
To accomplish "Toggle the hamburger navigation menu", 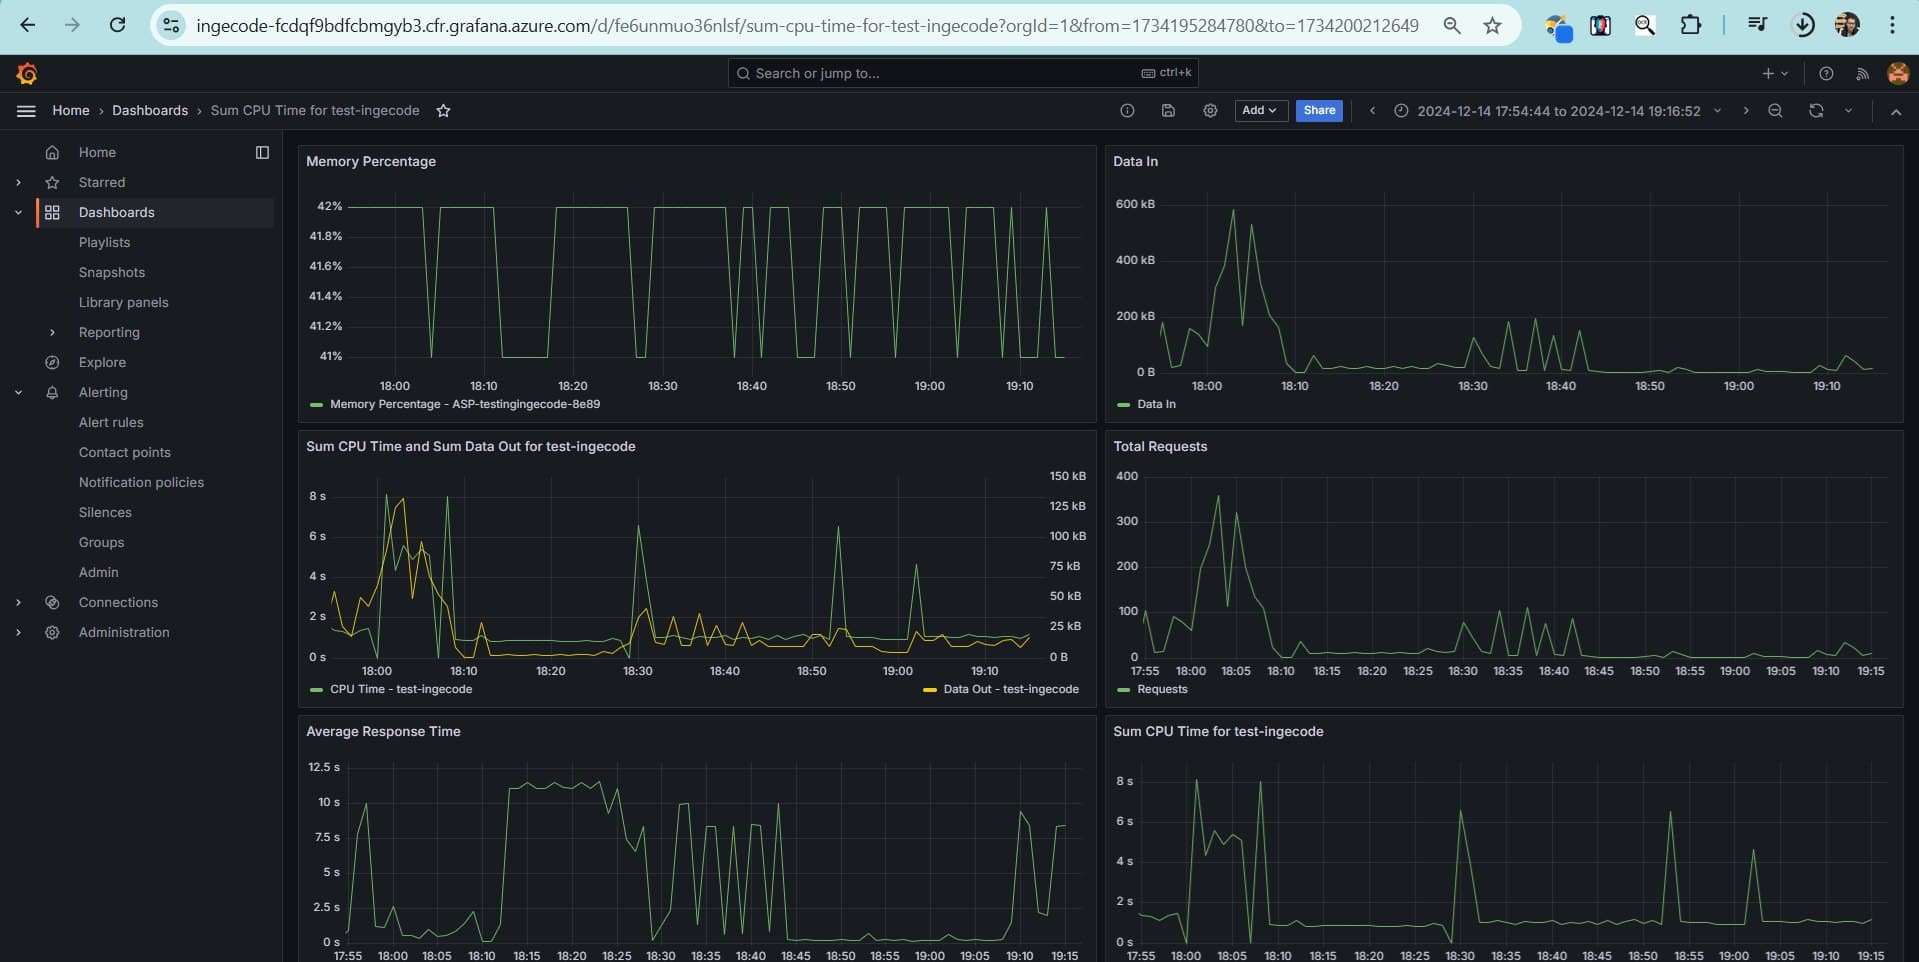I will (26, 111).
